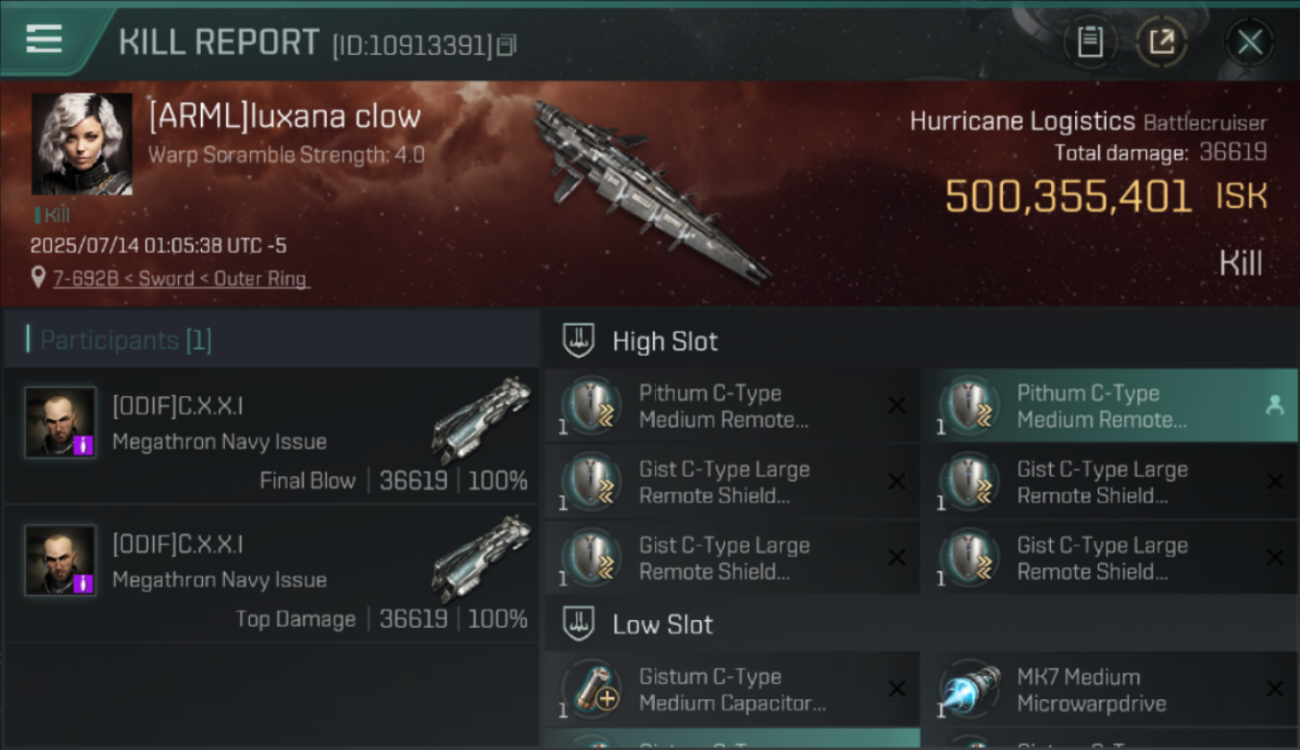Open location 7-692B Sword Outer Ring
1300x750 pixels.
(x=180, y=279)
